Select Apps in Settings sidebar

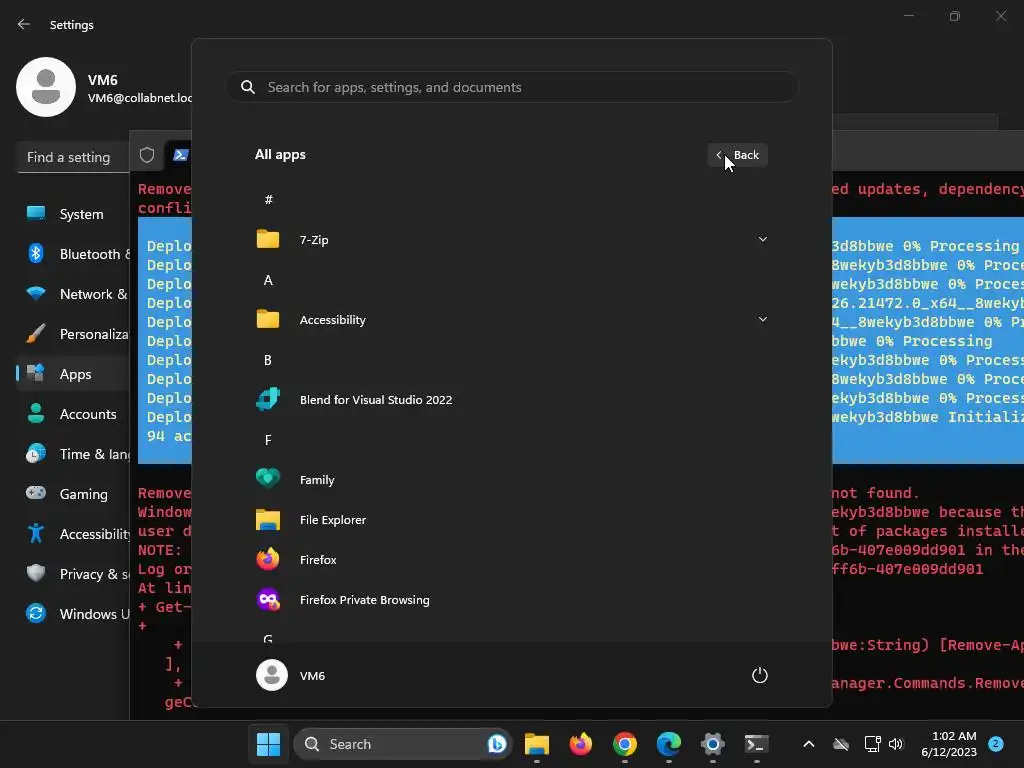coord(73,374)
